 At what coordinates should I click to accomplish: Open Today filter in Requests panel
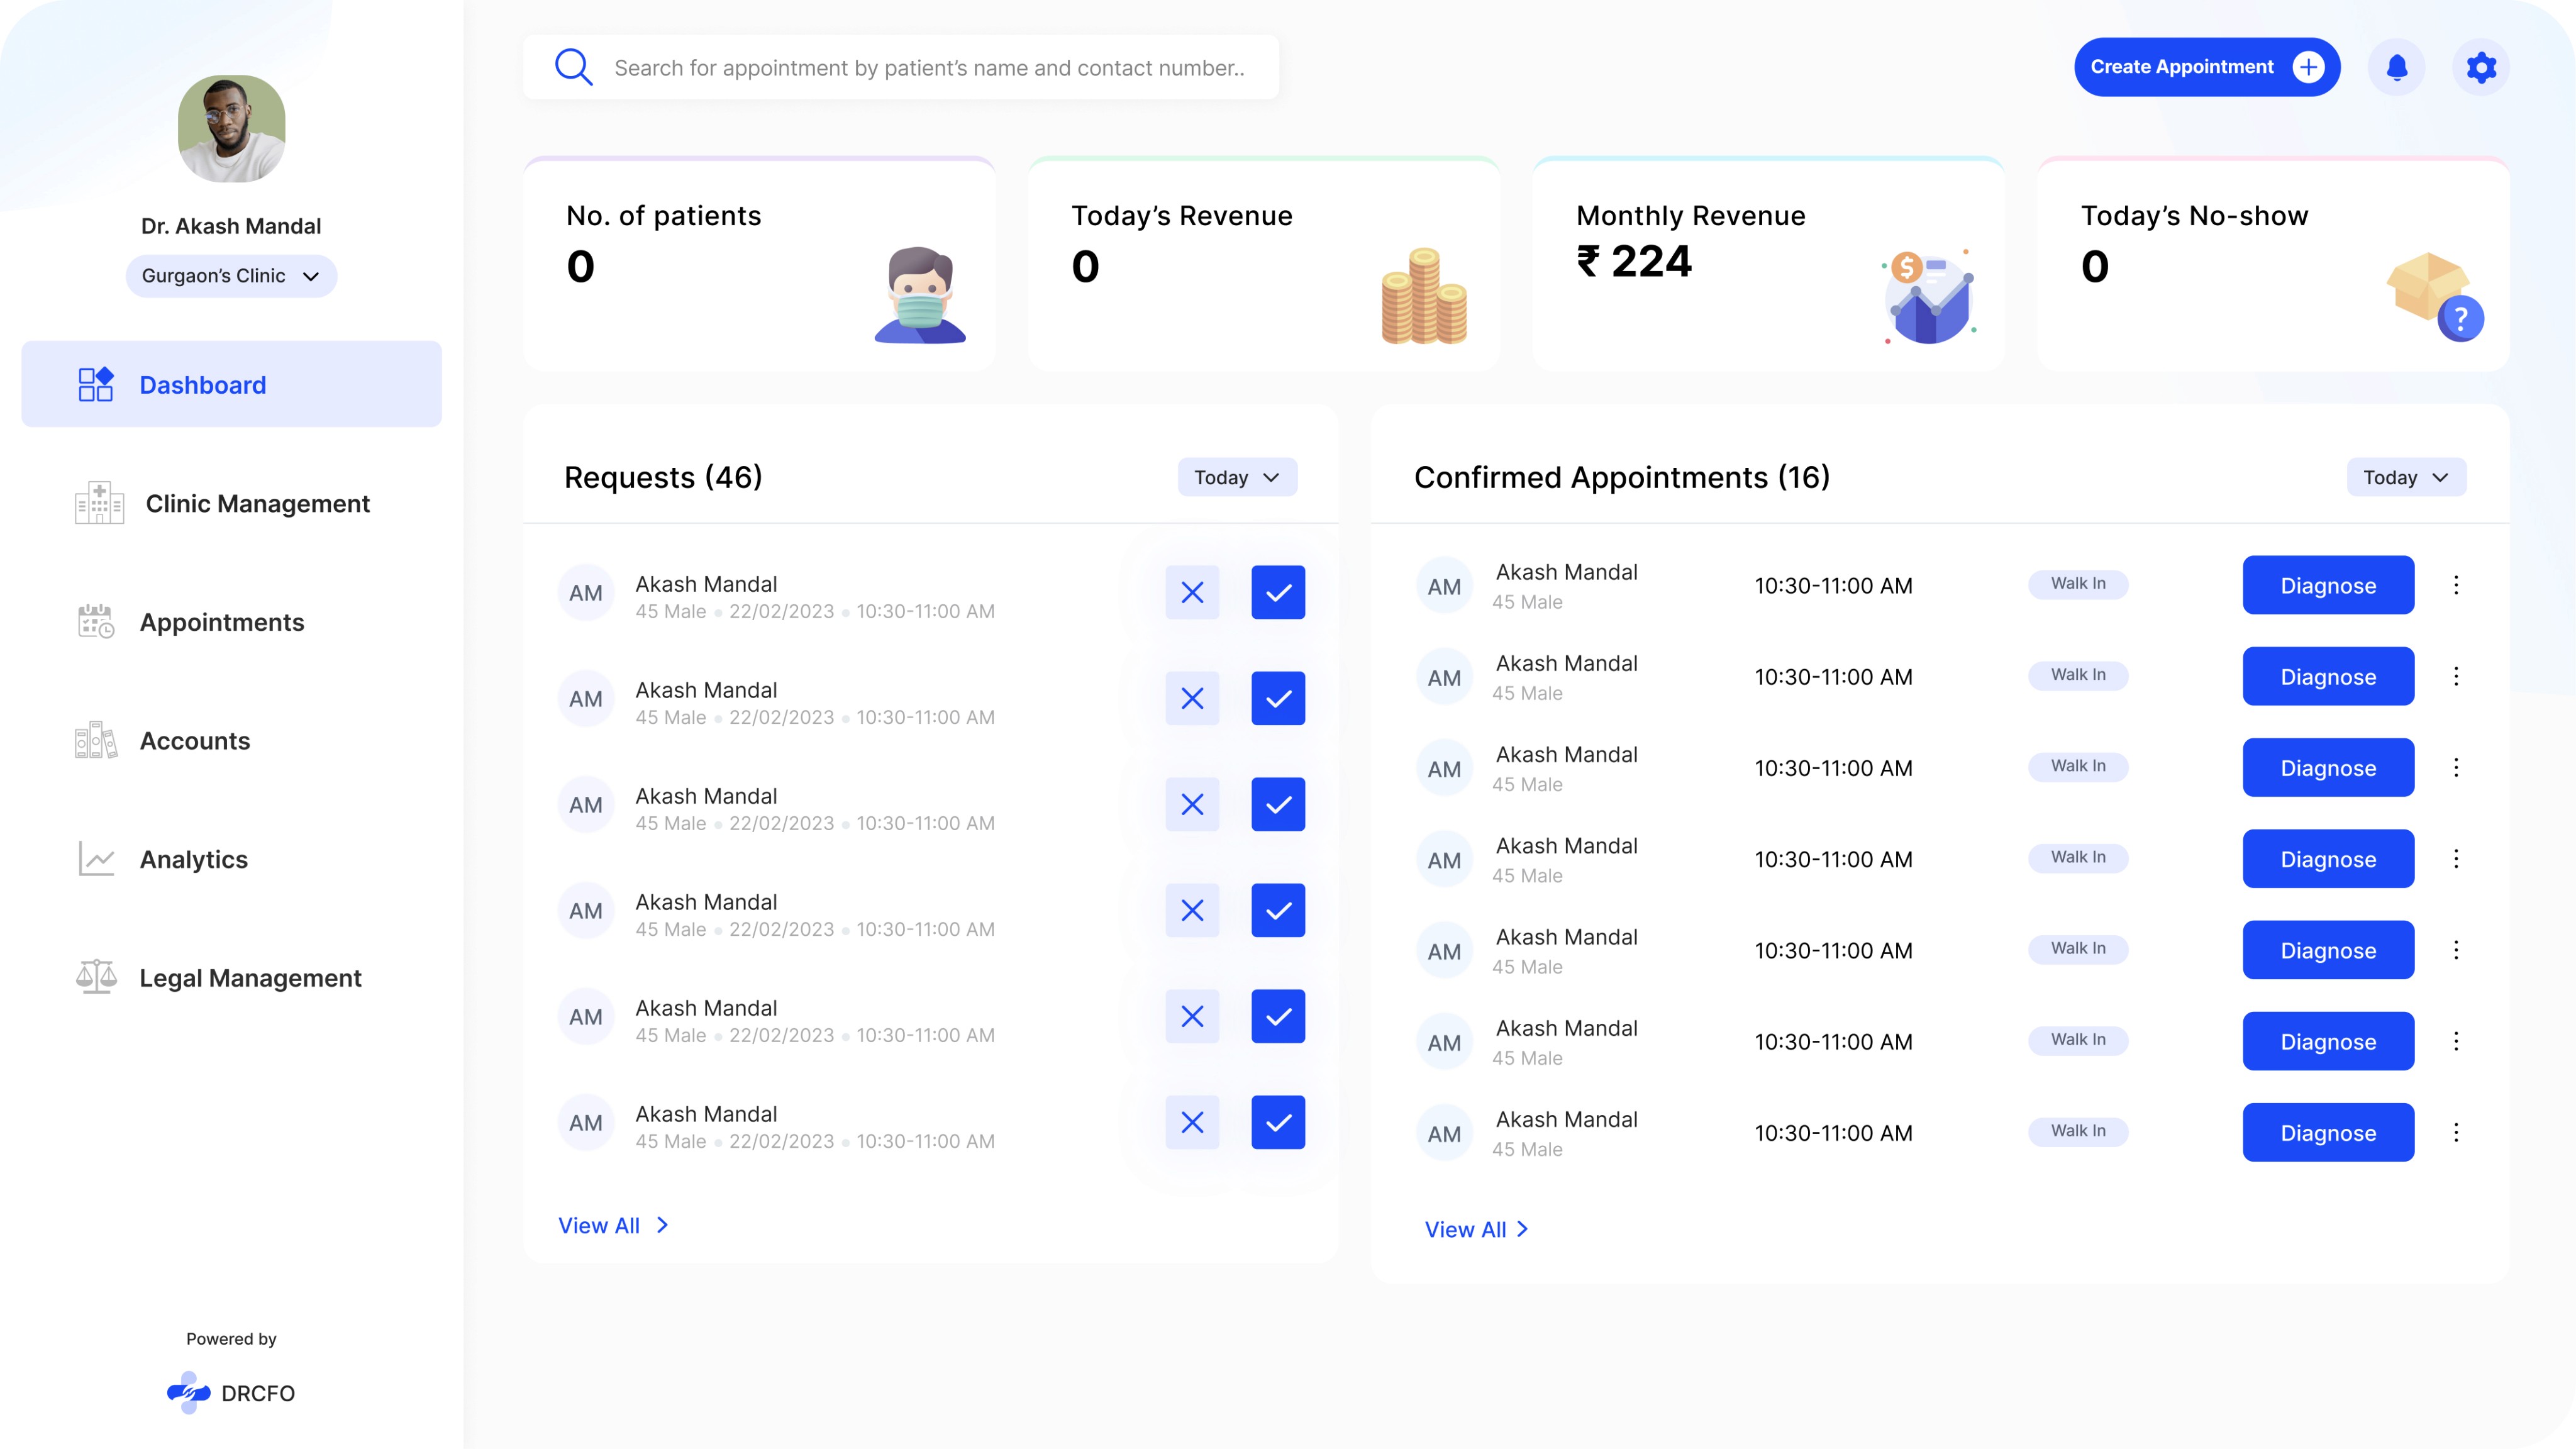click(x=1237, y=477)
